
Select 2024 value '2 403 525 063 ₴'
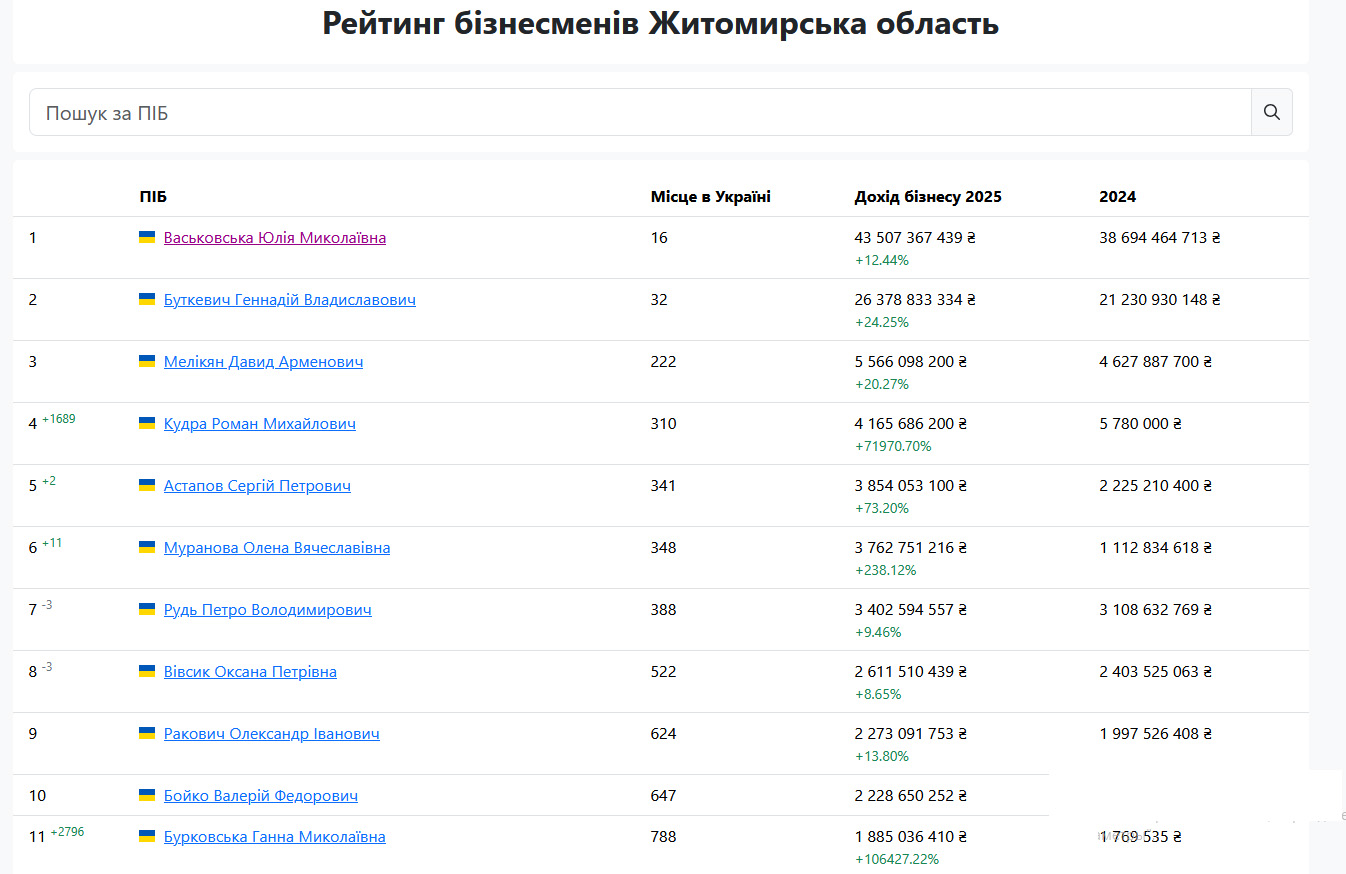coord(1156,672)
